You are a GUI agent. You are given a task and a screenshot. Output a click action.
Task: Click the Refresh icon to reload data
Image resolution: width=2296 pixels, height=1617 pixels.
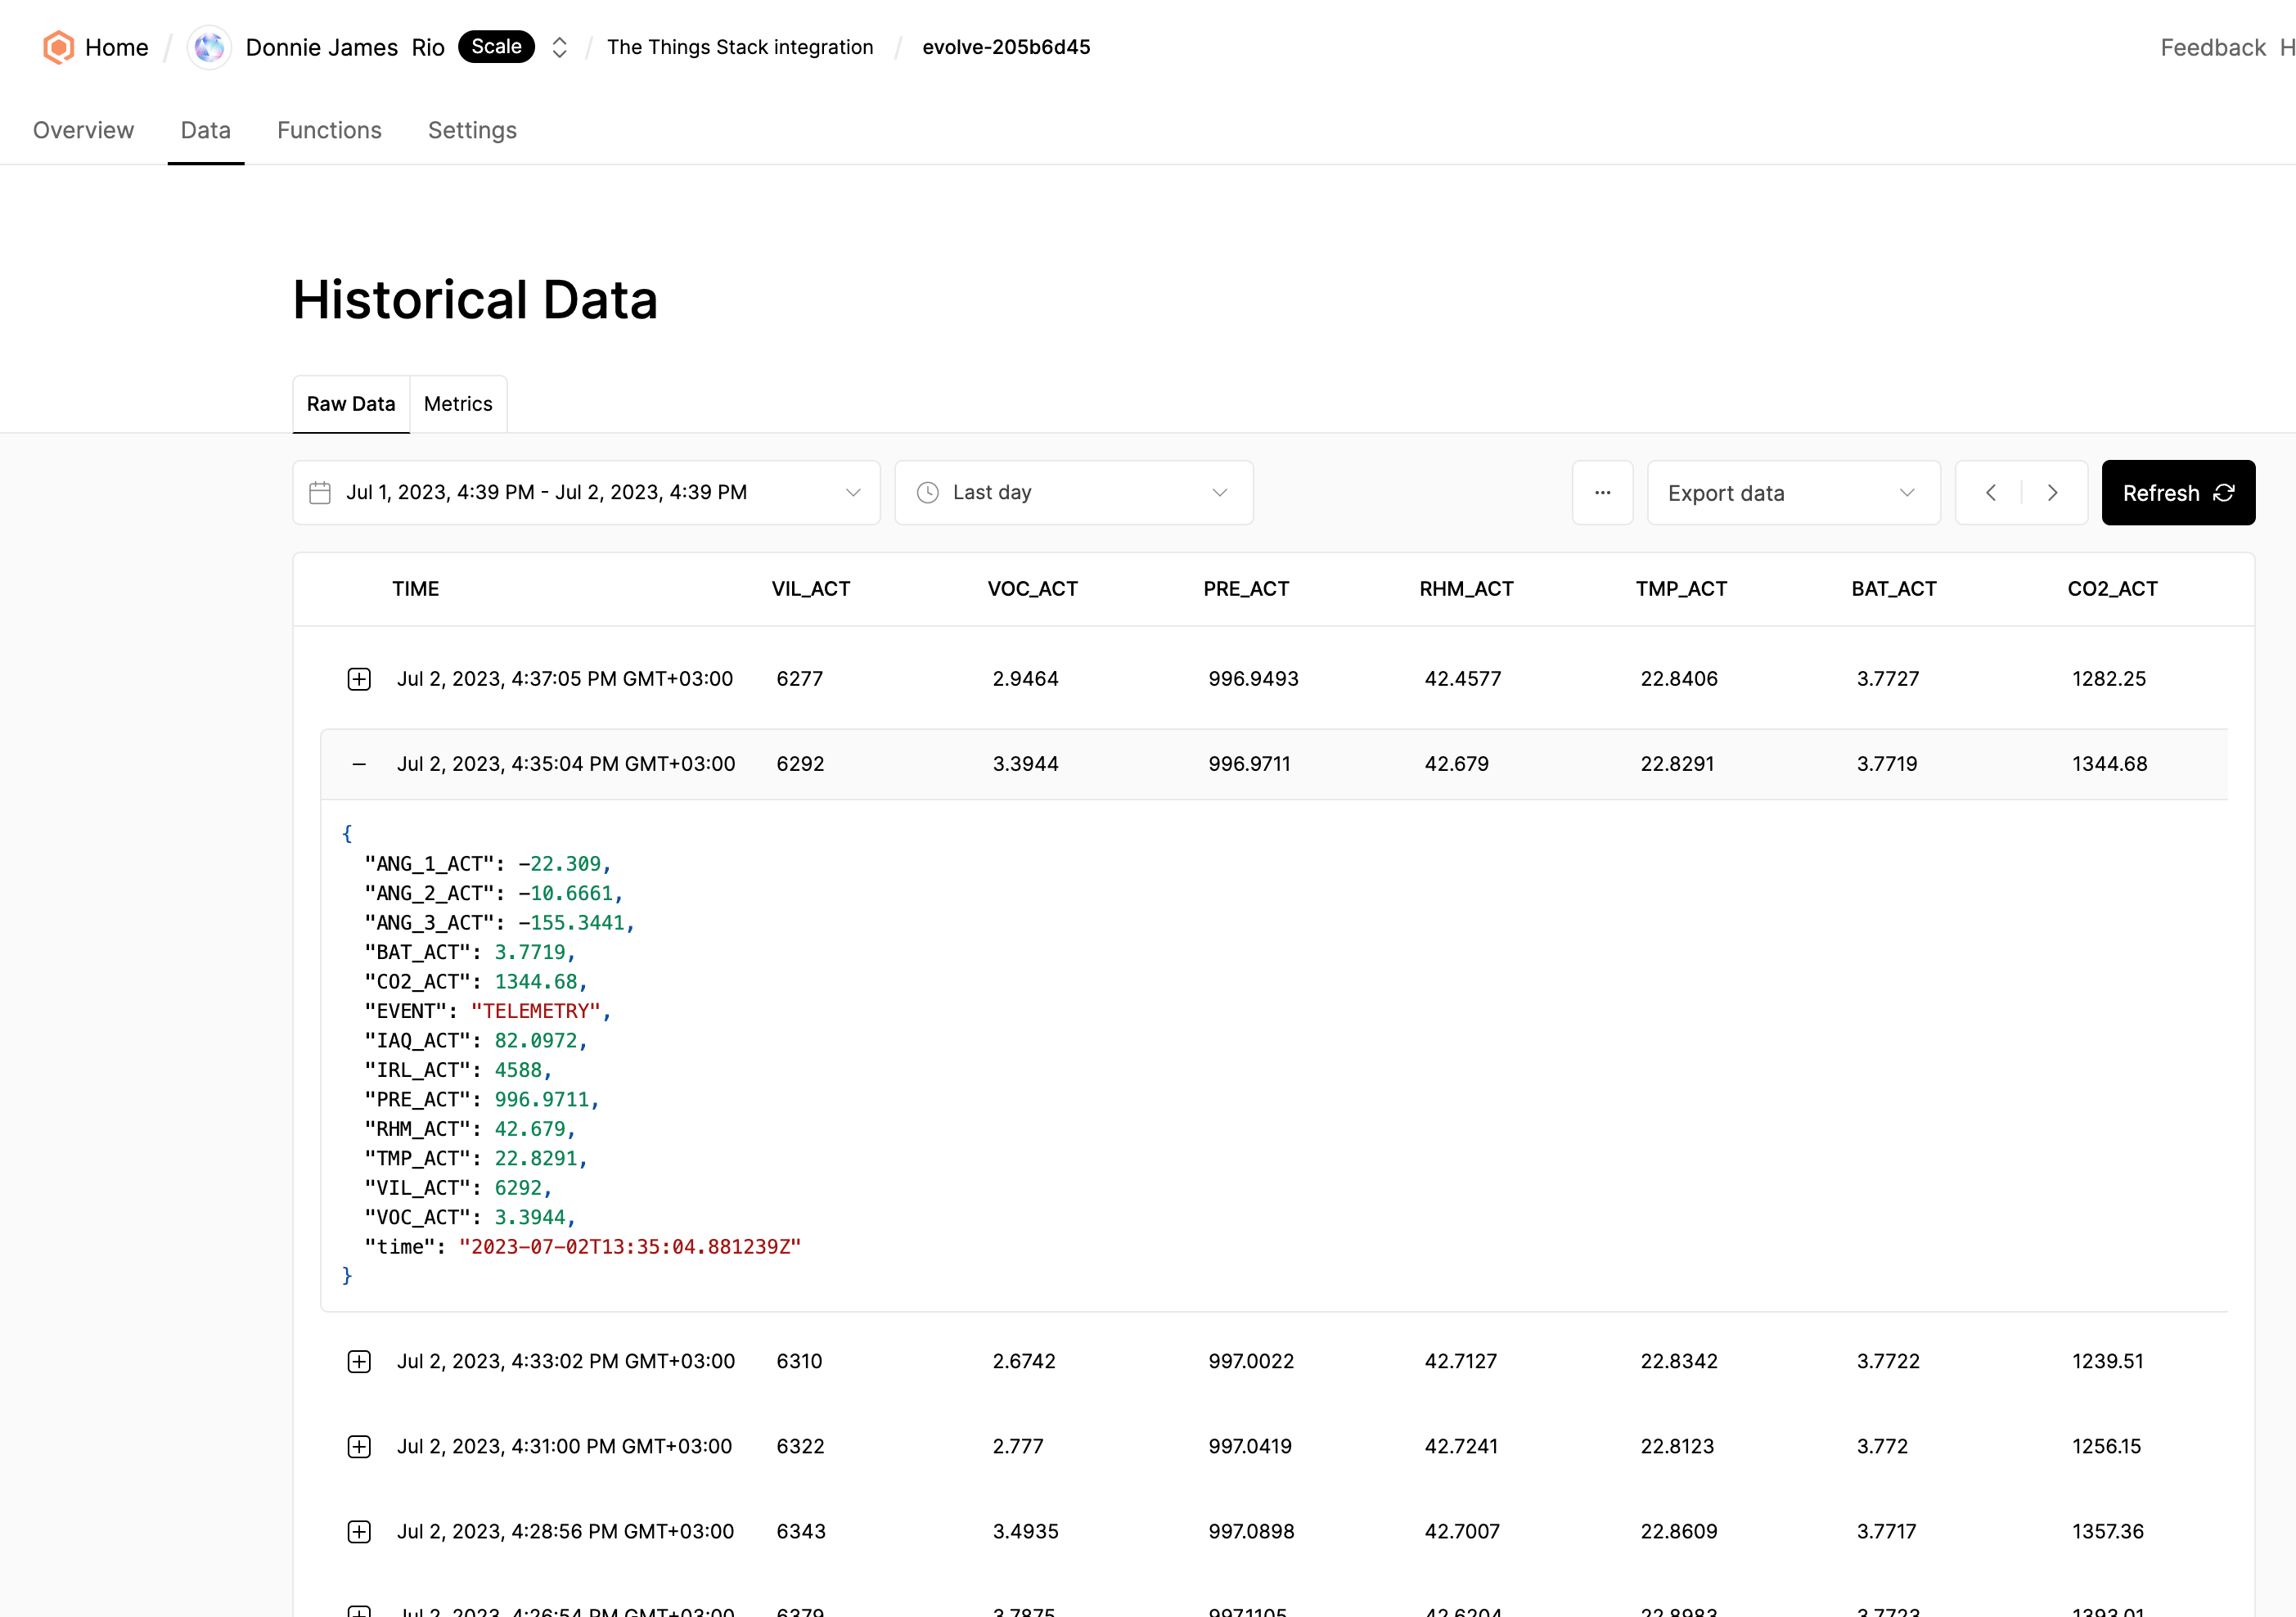click(2224, 492)
